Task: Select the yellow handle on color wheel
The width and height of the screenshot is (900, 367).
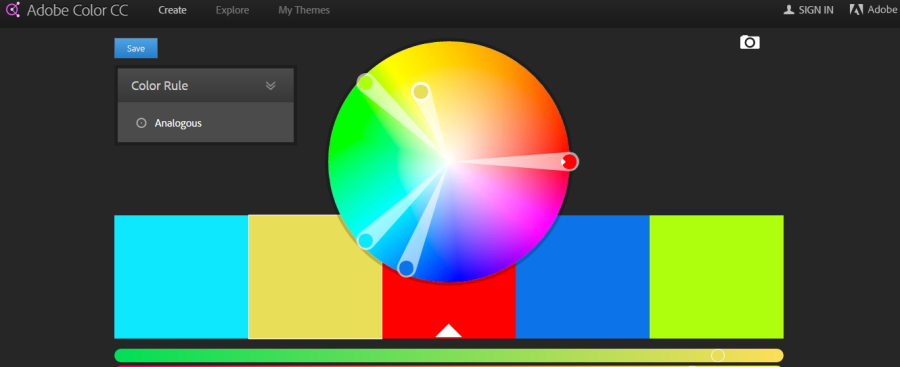Action: pyautogui.click(x=421, y=91)
